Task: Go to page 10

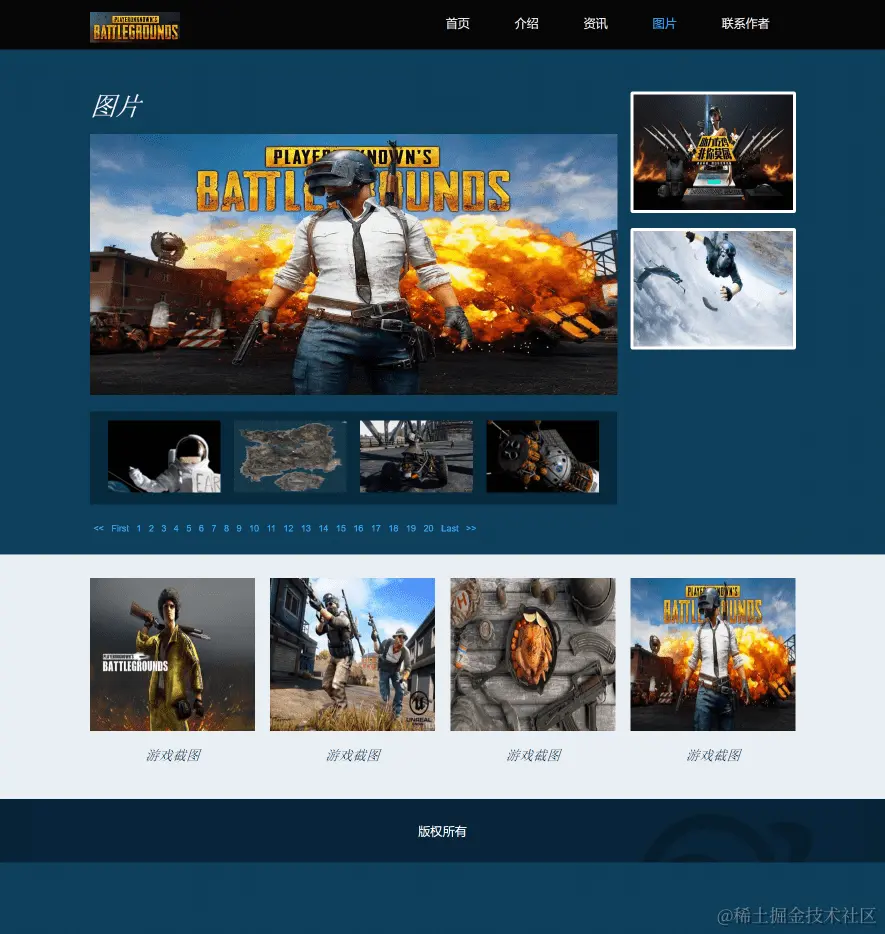Action: (254, 528)
